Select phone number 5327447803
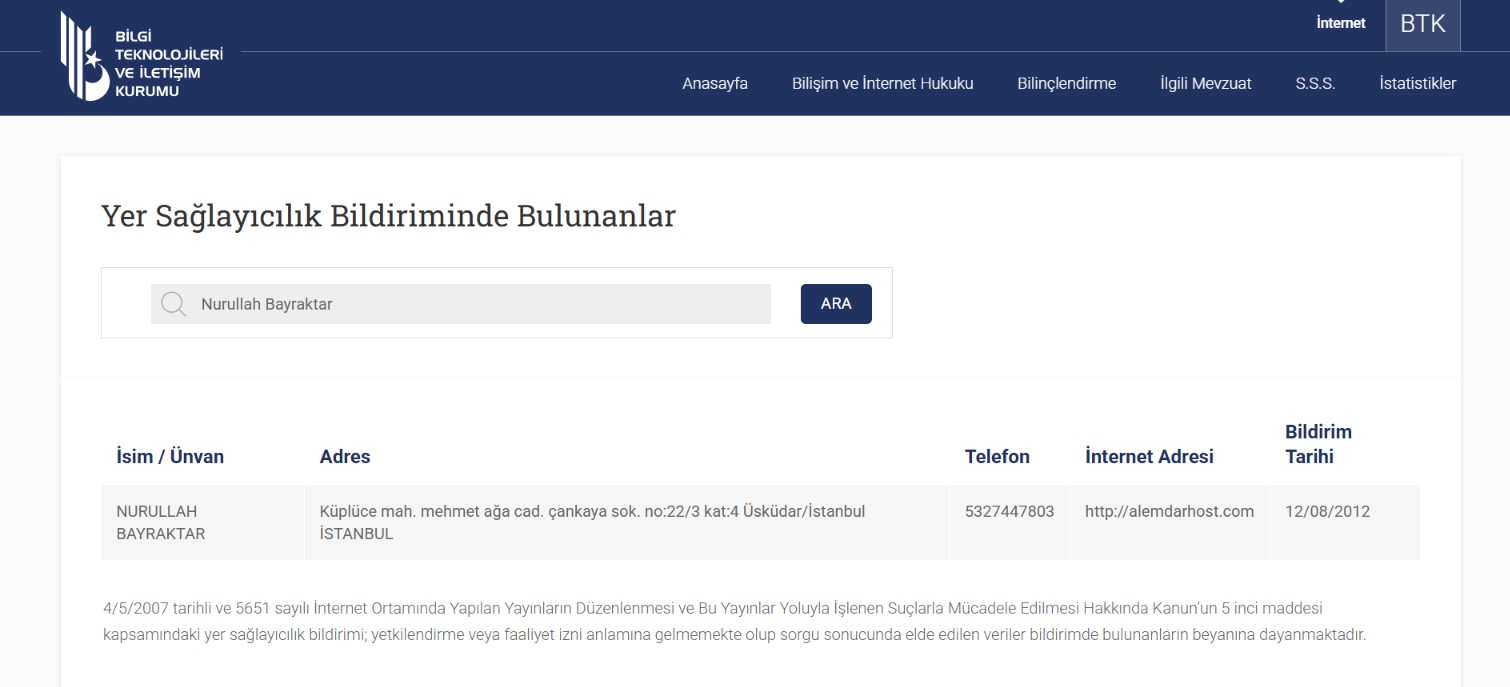This screenshot has width=1510, height=687. pyautogui.click(x=1009, y=511)
